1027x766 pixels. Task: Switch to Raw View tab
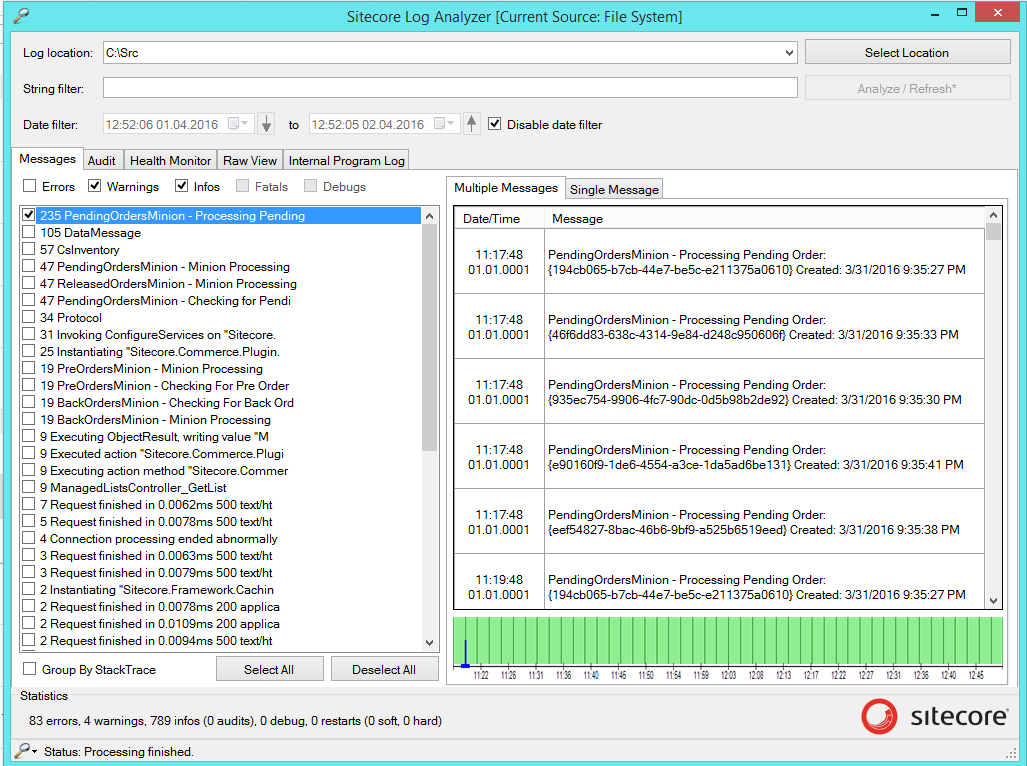tap(250, 160)
